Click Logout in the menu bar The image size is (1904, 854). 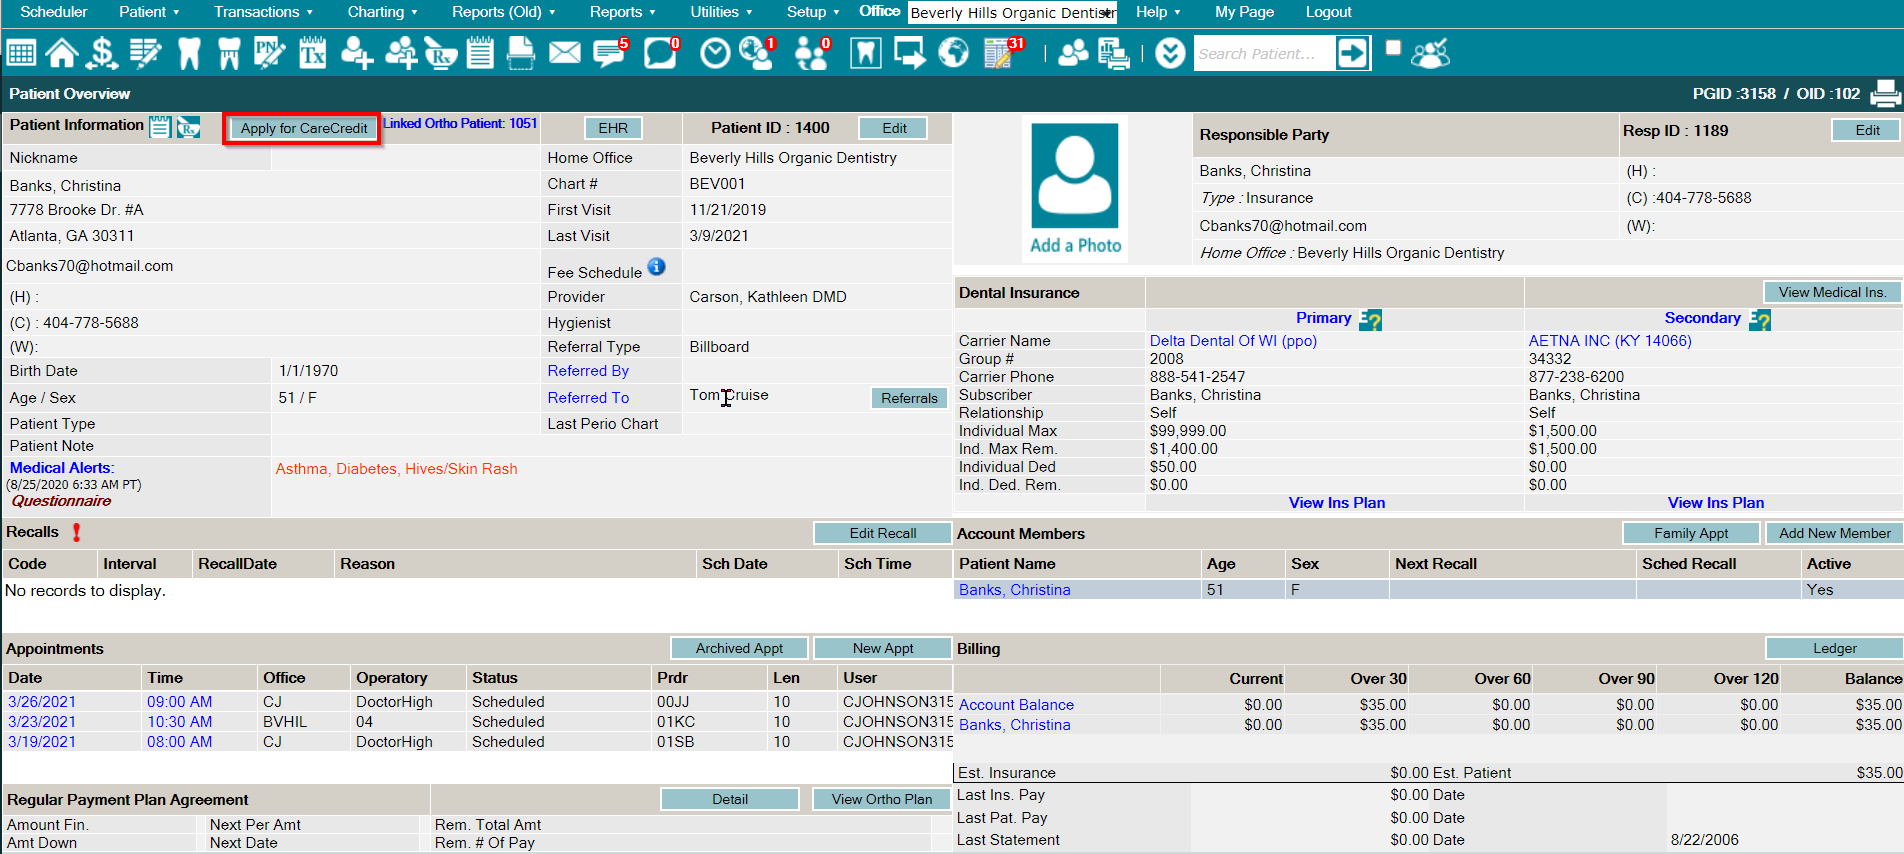[x=1328, y=12]
